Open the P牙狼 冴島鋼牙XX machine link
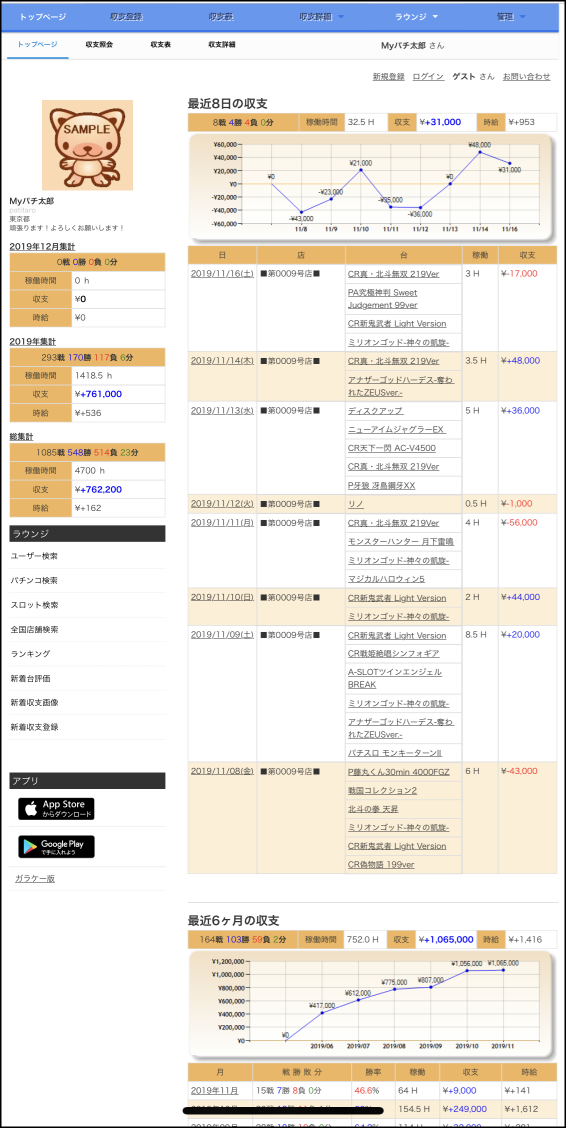This screenshot has width=566, height=1128. pyautogui.click(x=381, y=486)
